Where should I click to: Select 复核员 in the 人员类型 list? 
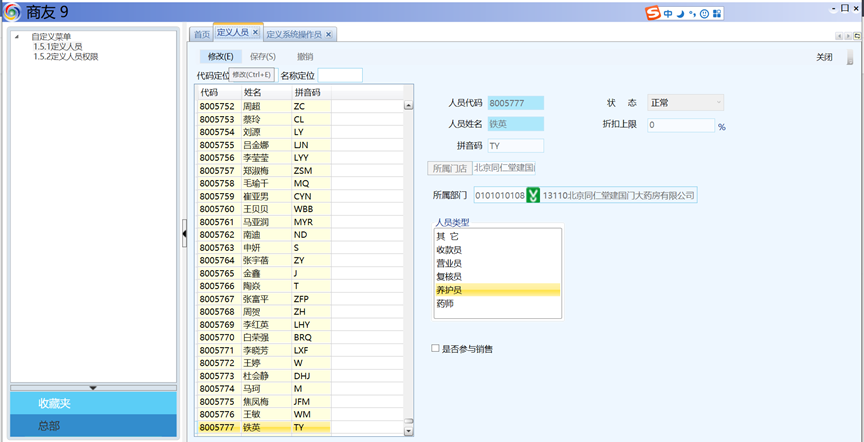tap(498, 276)
